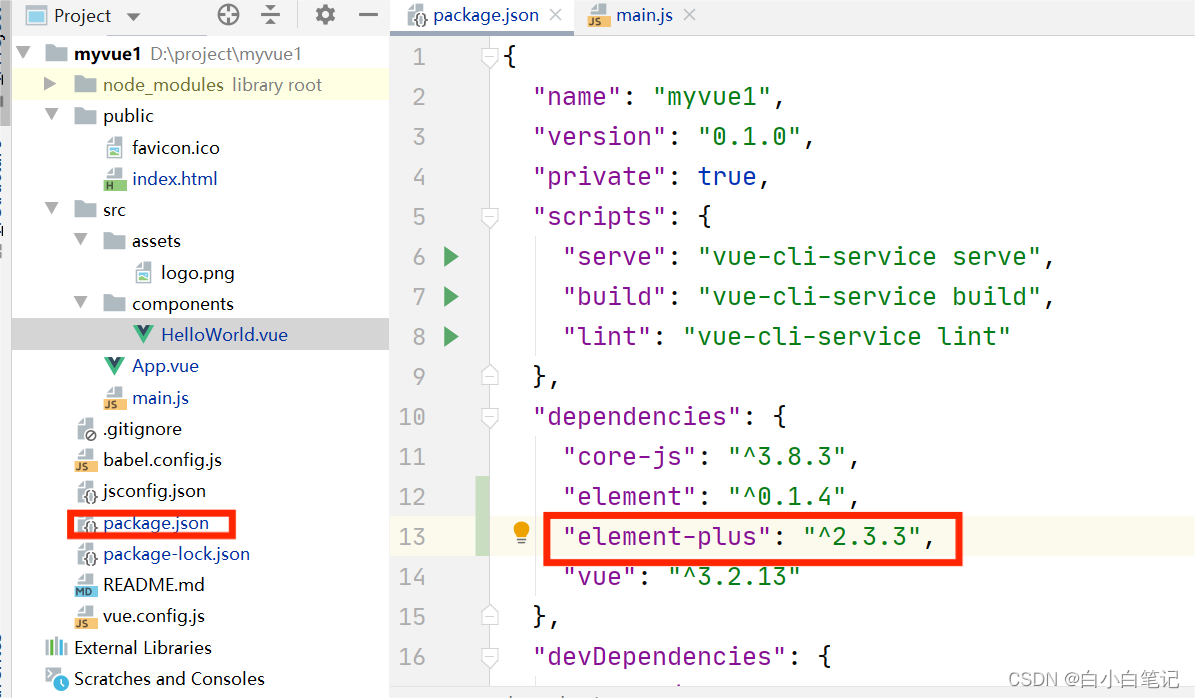The height and width of the screenshot is (698, 1195).
Task: Run the lint script via its green arrow
Action: pyautogui.click(x=450, y=336)
